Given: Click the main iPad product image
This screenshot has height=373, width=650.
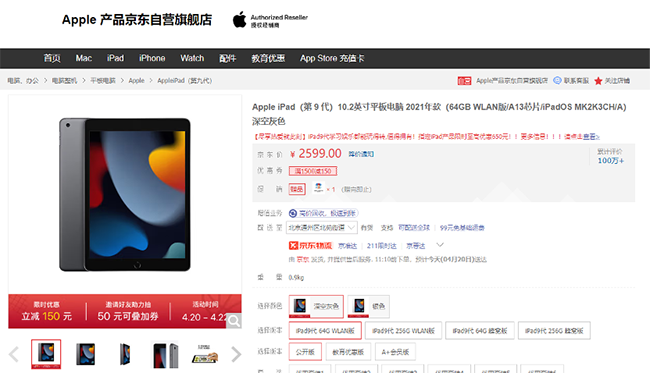Looking at the screenshot, I should point(125,195).
